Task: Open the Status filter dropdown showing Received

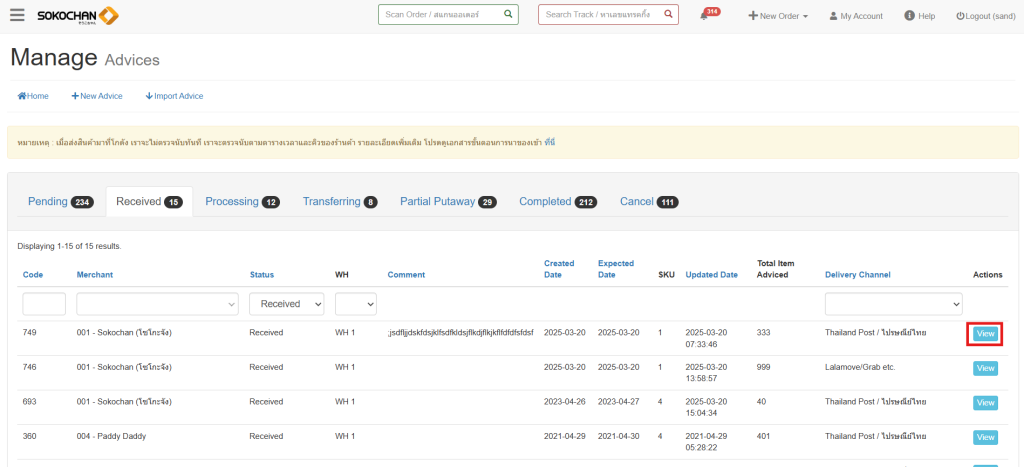Action: coord(287,304)
